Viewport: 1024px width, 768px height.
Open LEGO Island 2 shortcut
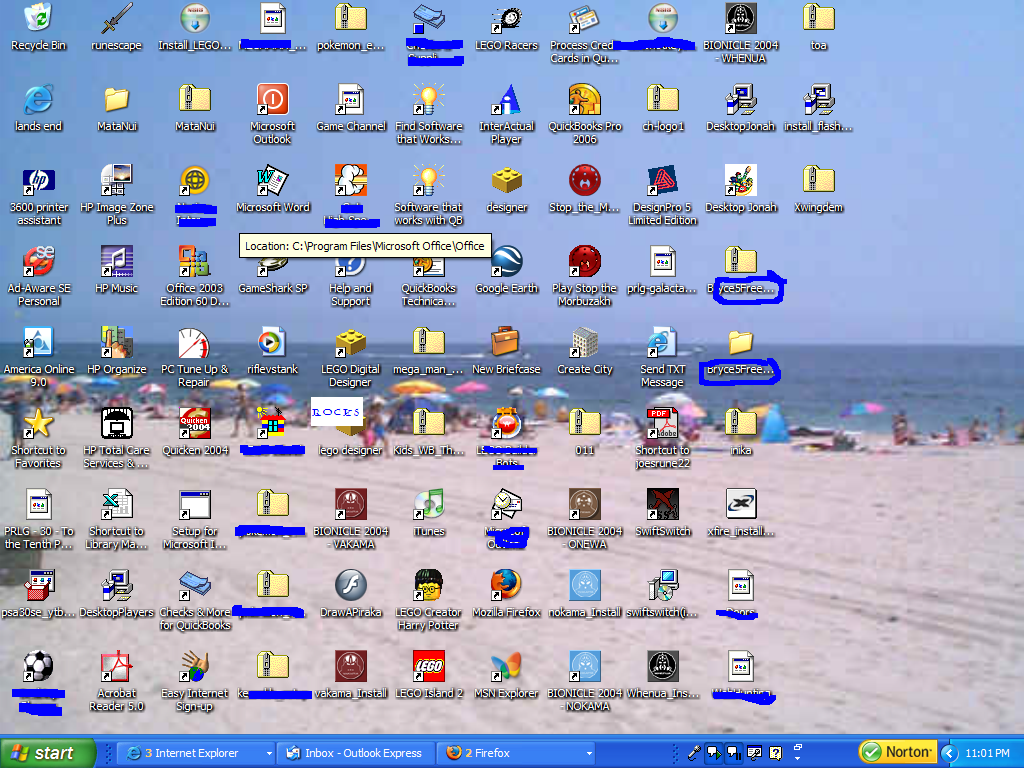coord(428,667)
